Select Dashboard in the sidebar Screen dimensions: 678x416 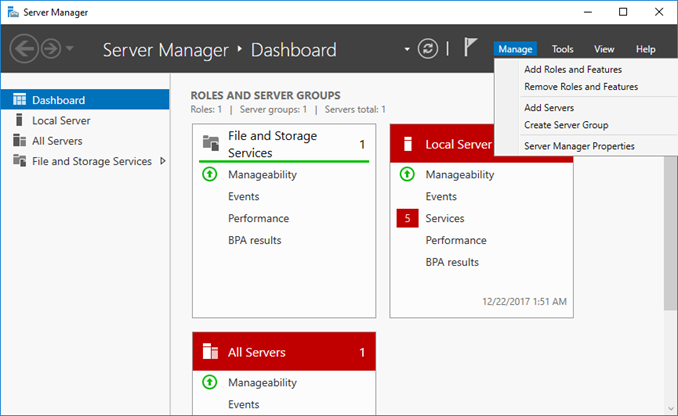(x=85, y=100)
